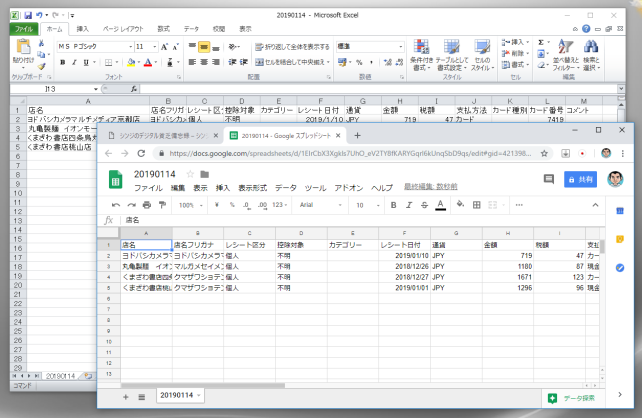
Task: Apply Excel red font color
Action: tap(148, 63)
